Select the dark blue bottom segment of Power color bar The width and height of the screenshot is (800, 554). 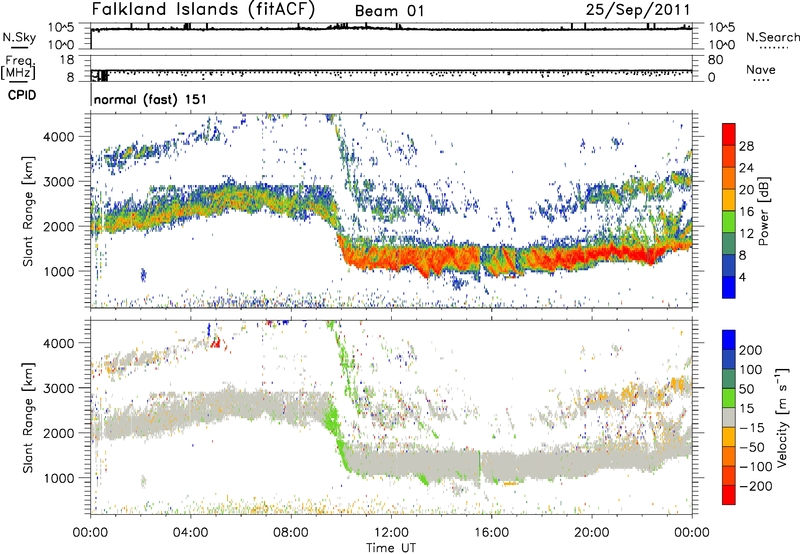[729, 287]
